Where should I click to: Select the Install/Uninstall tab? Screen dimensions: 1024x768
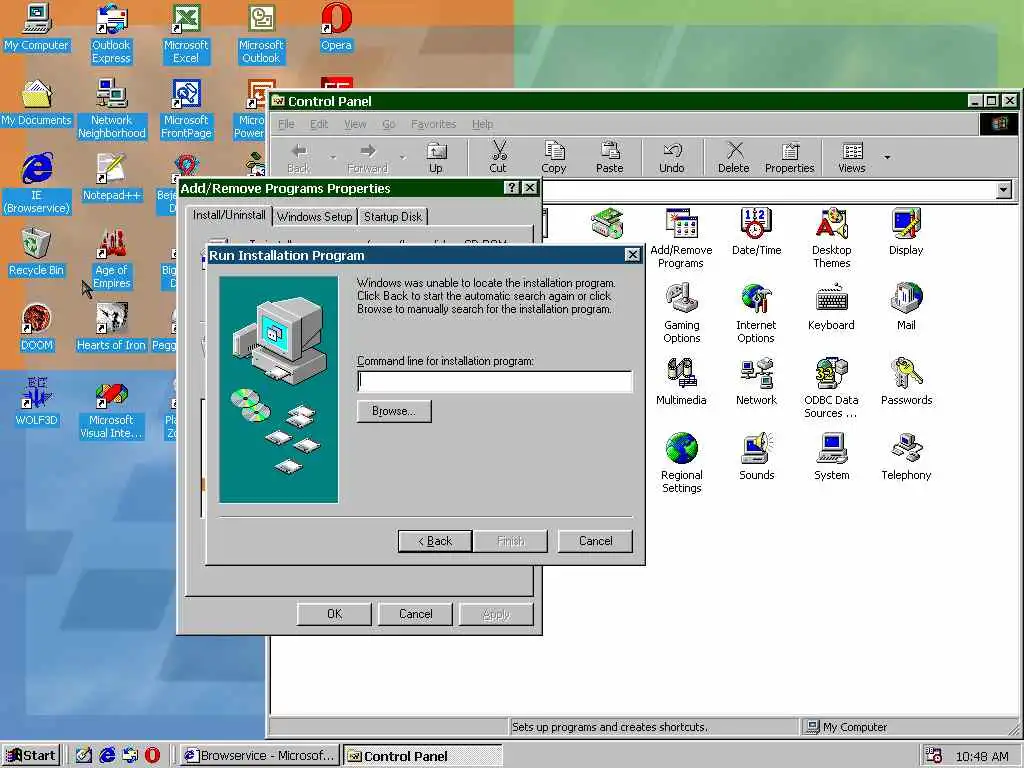coord(229,215)
